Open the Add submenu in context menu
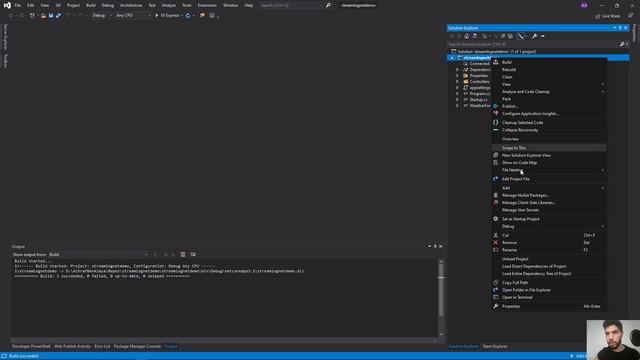 point(549,188)
